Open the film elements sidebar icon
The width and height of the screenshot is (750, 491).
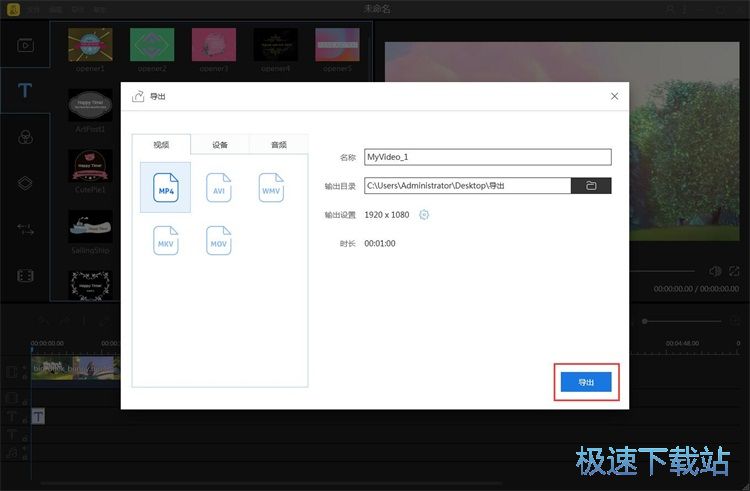coord(25,275)
